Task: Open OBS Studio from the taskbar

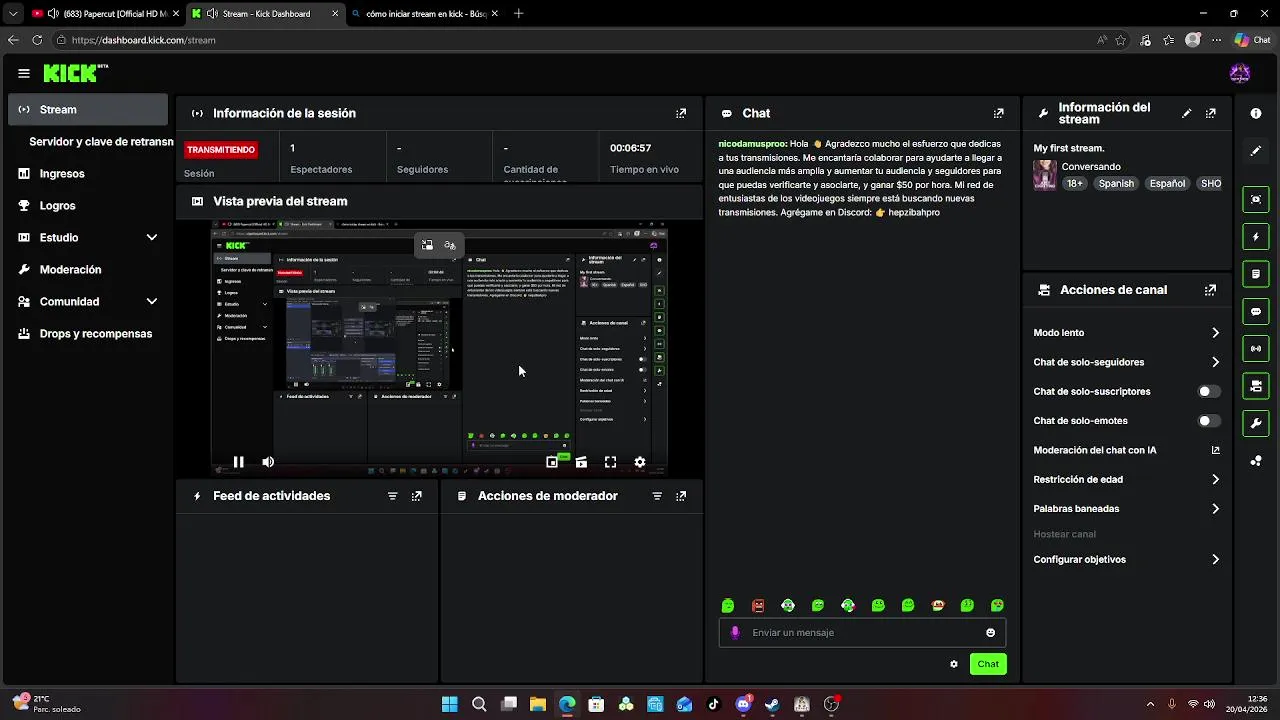Action: (x=831, y=704)
